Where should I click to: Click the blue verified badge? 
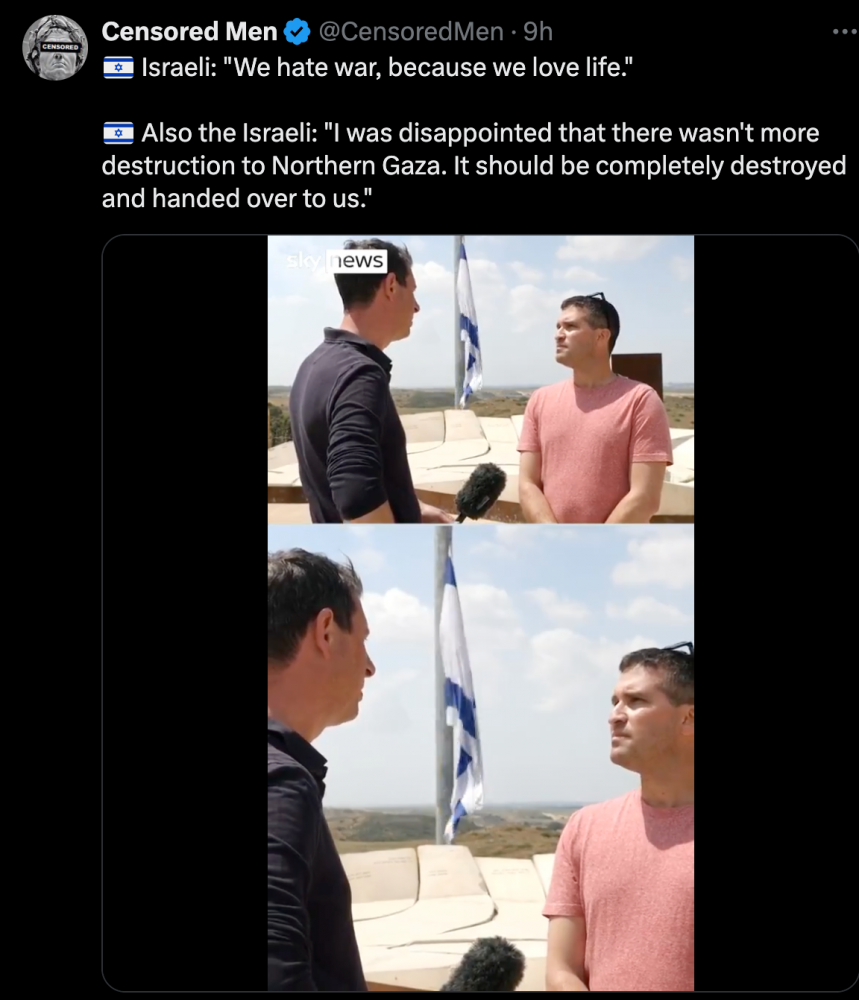297,32
